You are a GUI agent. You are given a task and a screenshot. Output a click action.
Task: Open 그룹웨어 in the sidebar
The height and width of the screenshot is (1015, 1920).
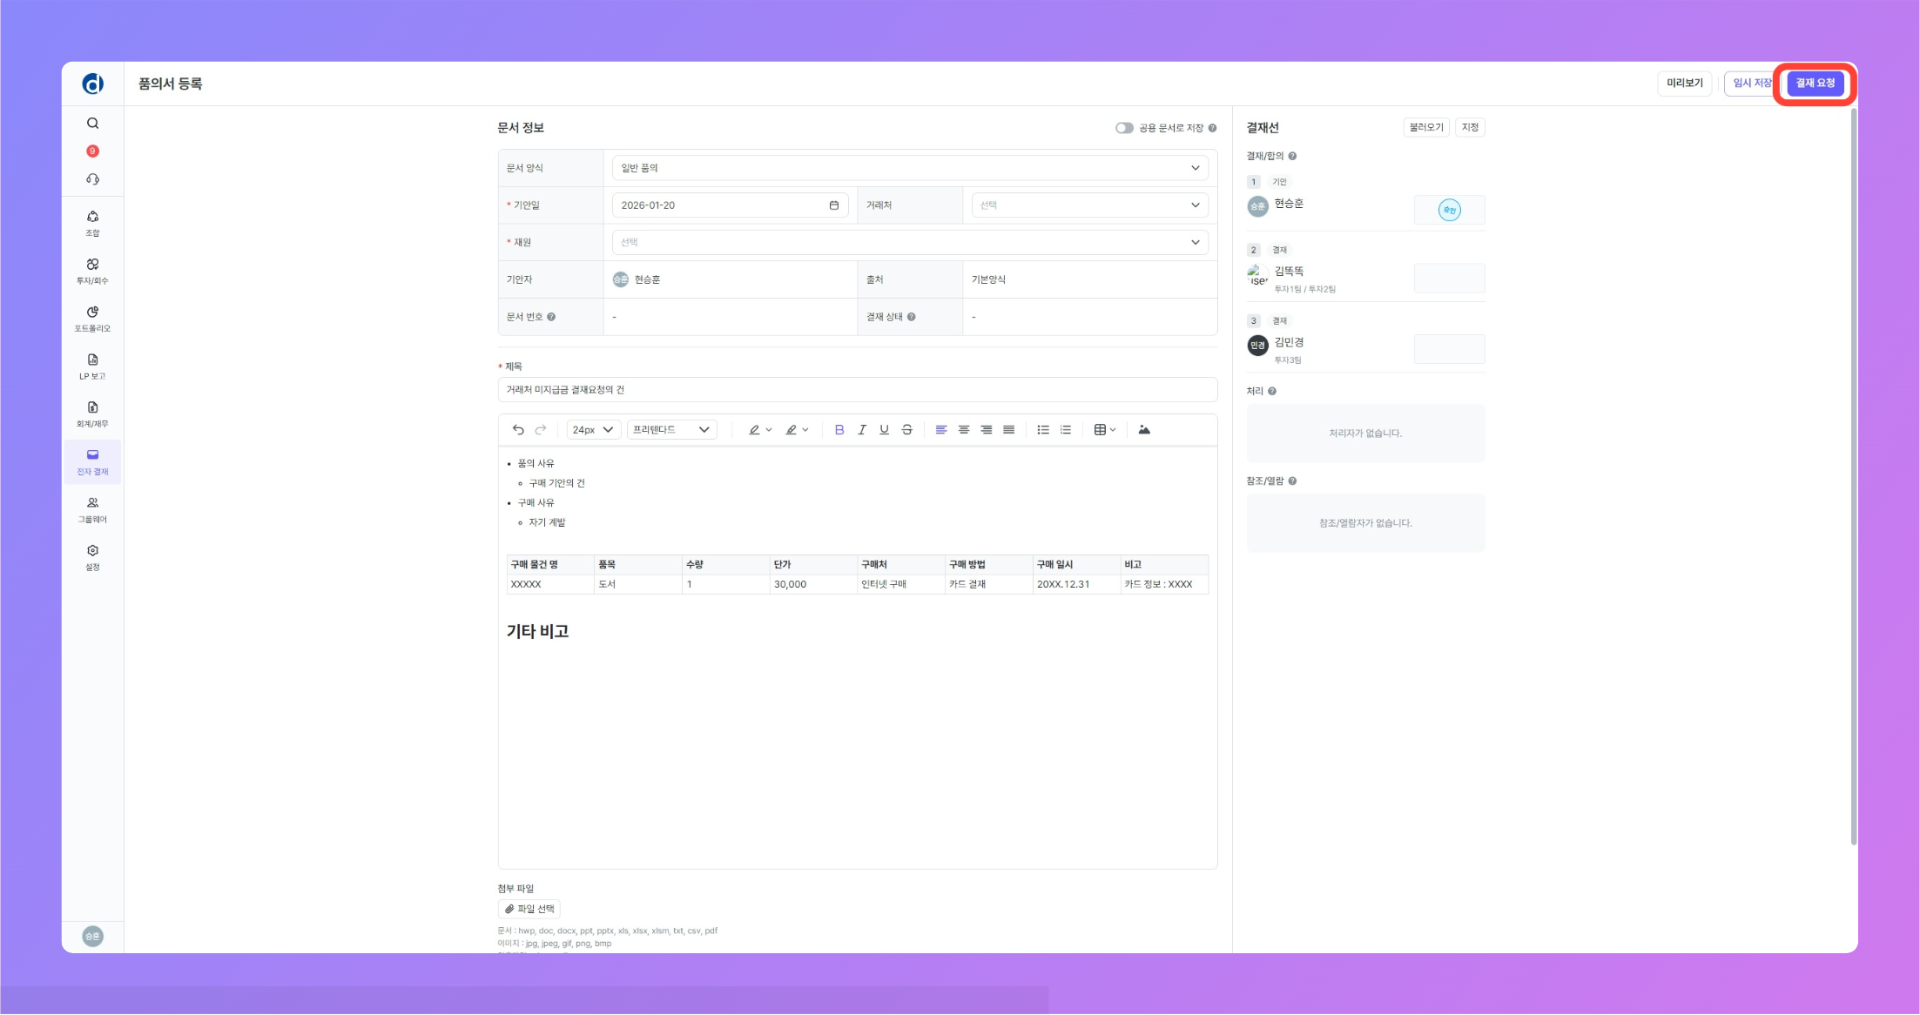pyautogui.click(x=92, y=510)
